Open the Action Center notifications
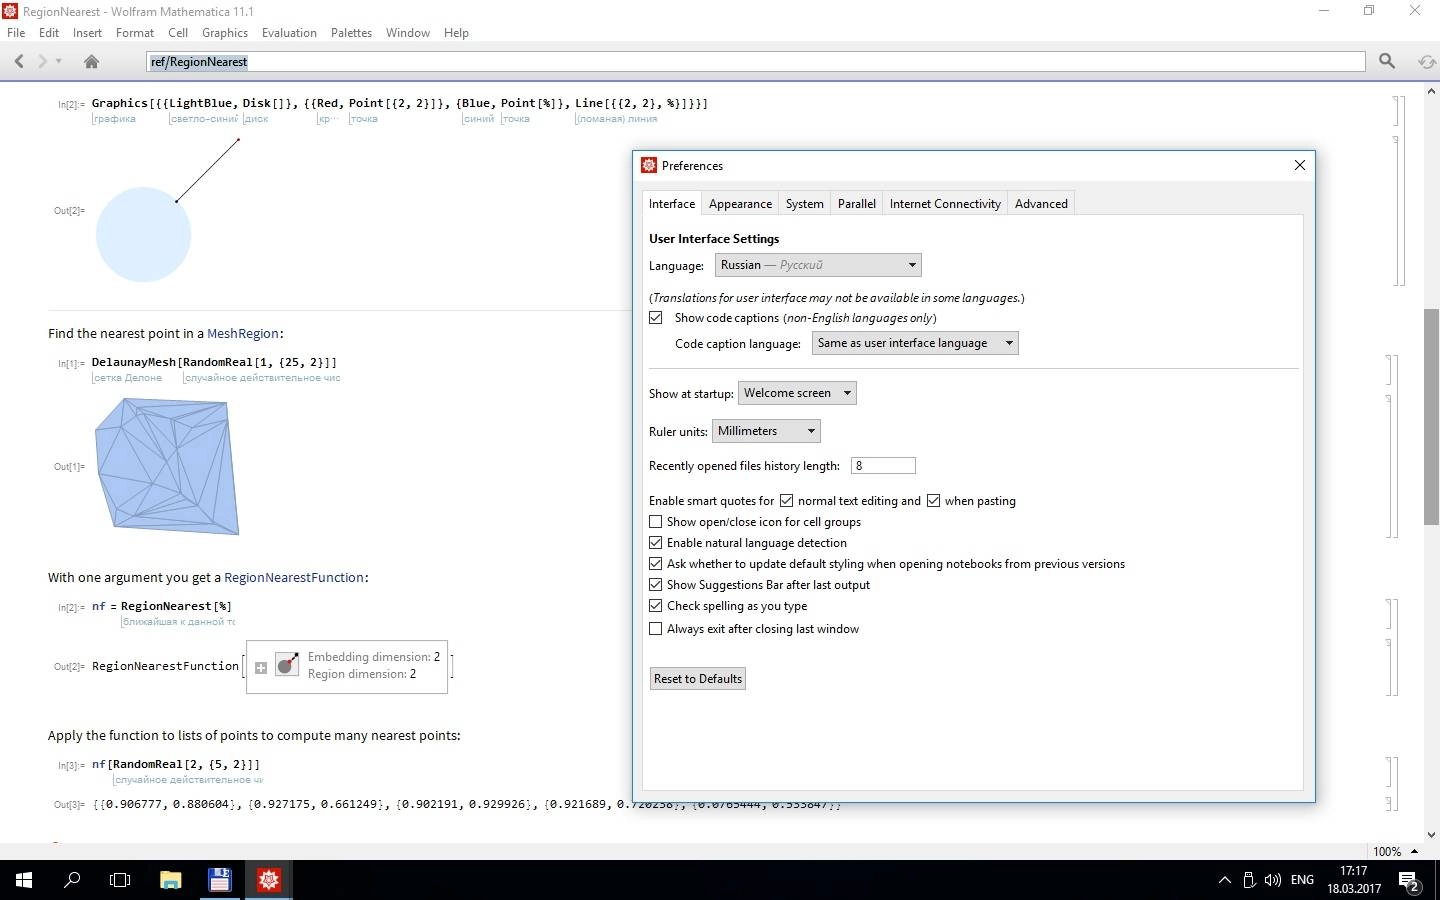This screenshot has width=1440, height=900. 1410,881
